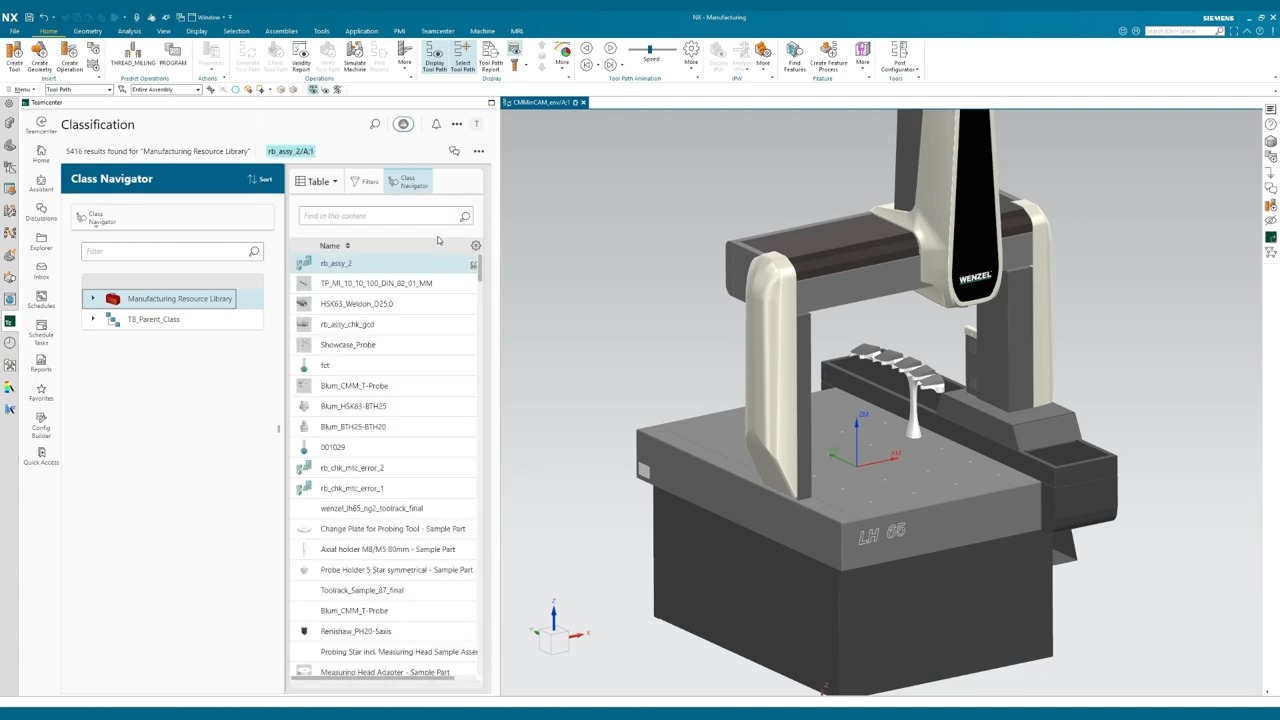Image resolution: width=1280 pixels, height=720 pixels.
Task: Switch to the Teamcenter ribbon tab
Action: (437, 31)
